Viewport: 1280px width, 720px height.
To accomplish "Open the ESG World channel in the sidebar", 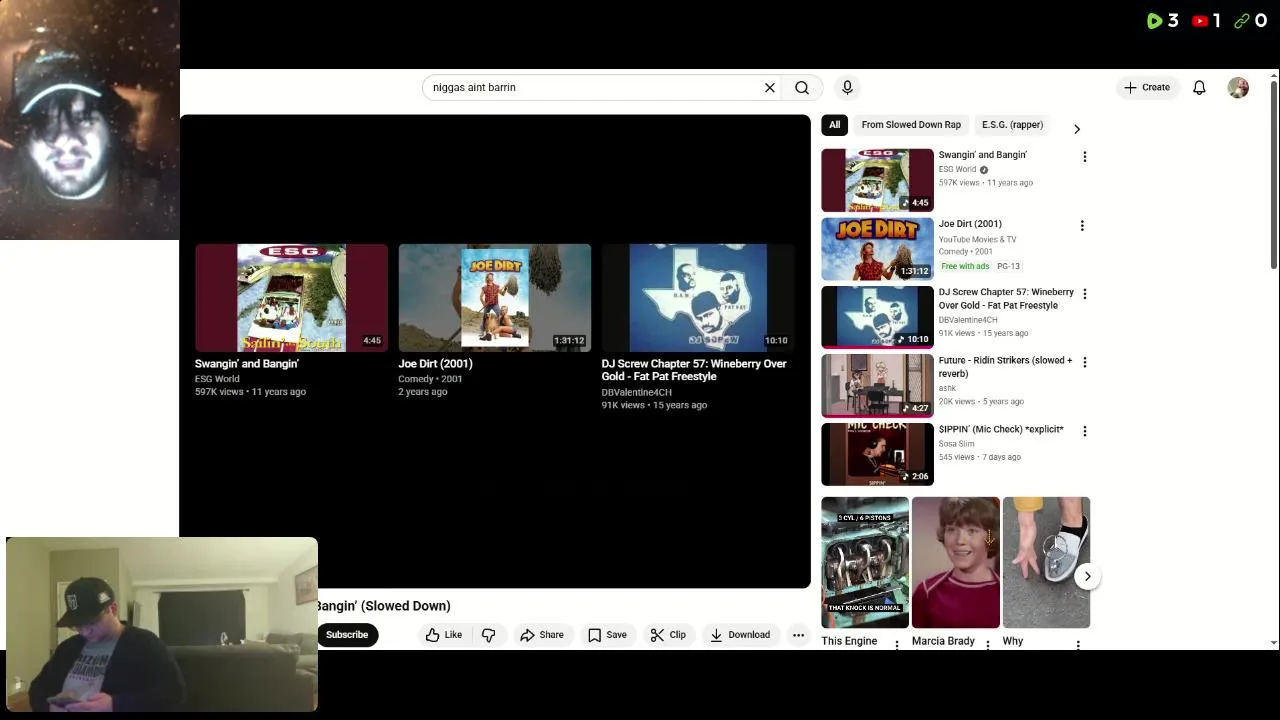I will click(x=957, y=169).
